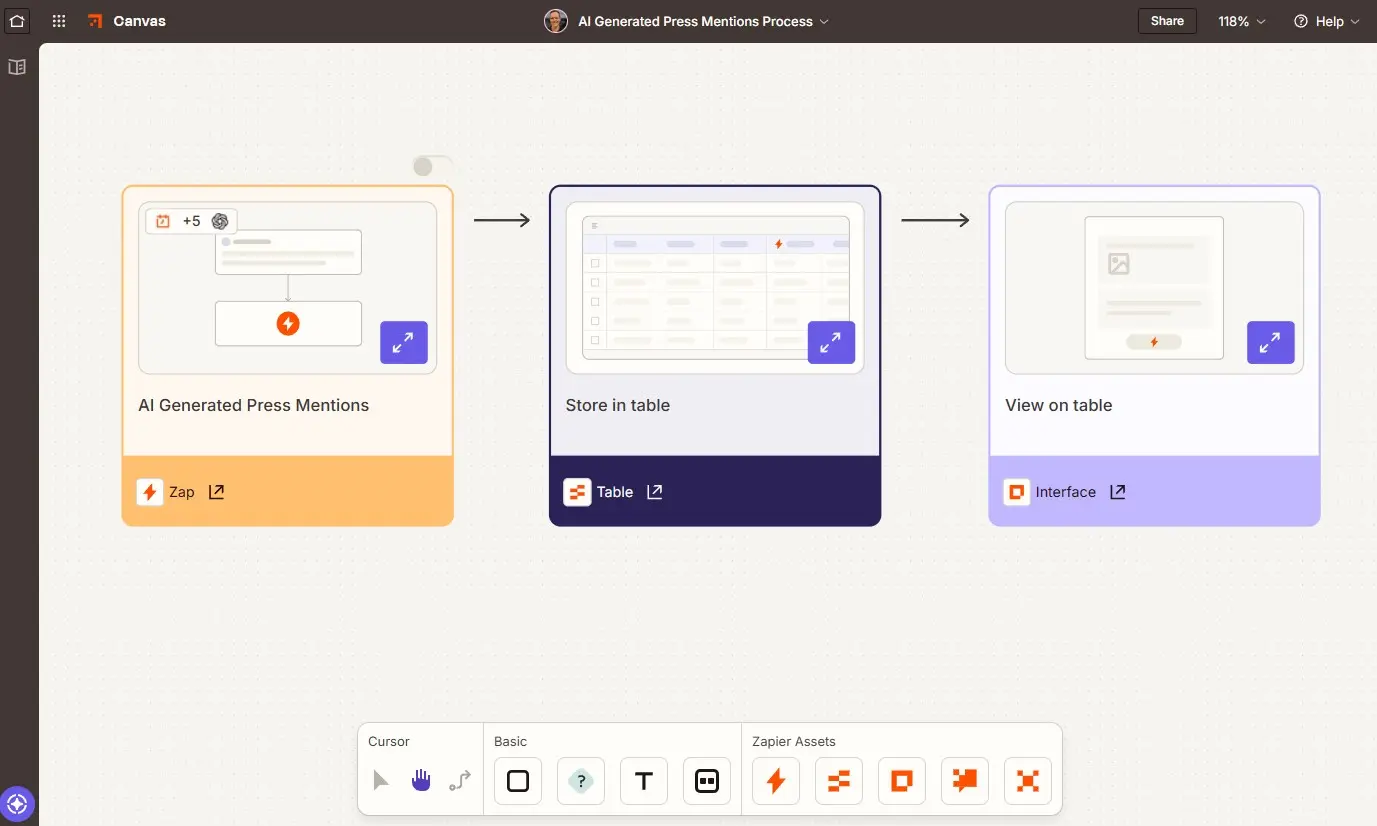Image resolution: width=1377 pixels, height=826 pixels.
Task: Click the Table icon in dark card footer
Action: tap(577, 492)
